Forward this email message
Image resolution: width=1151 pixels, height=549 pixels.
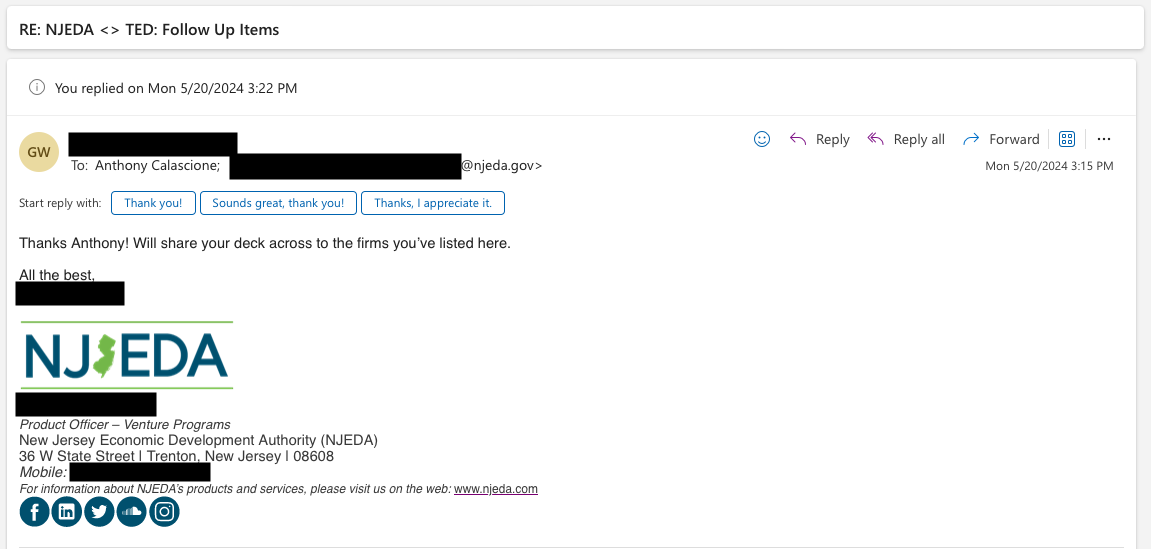click(1001, 139)
